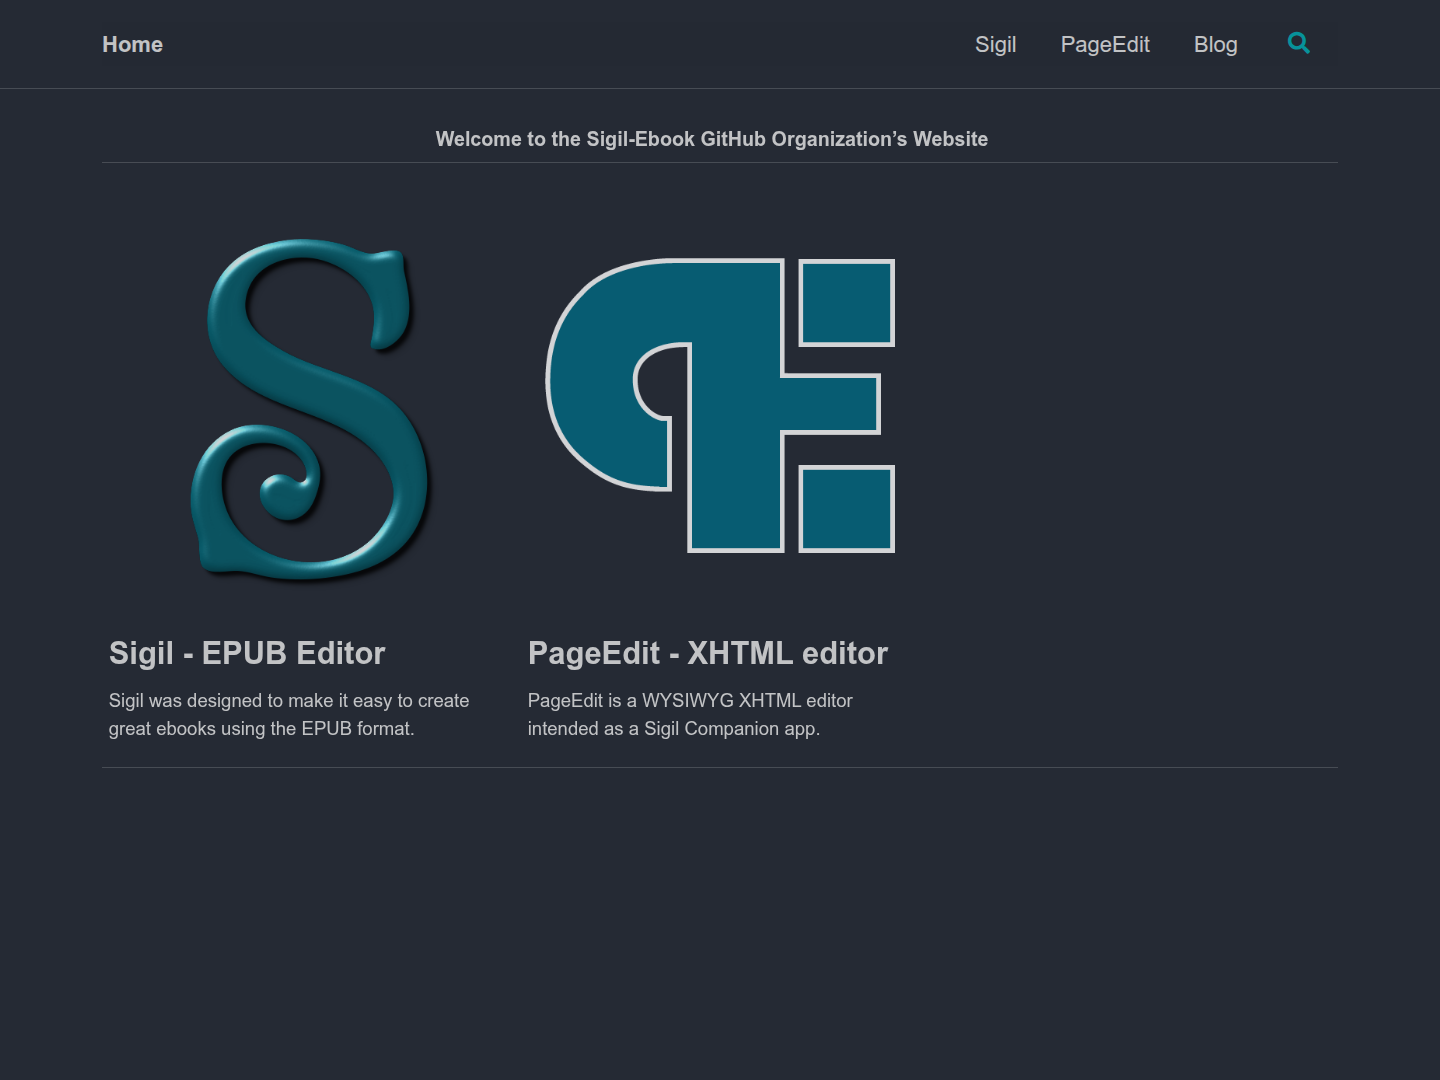
Task: Click the PageEdit logo image
Action: 720,405
